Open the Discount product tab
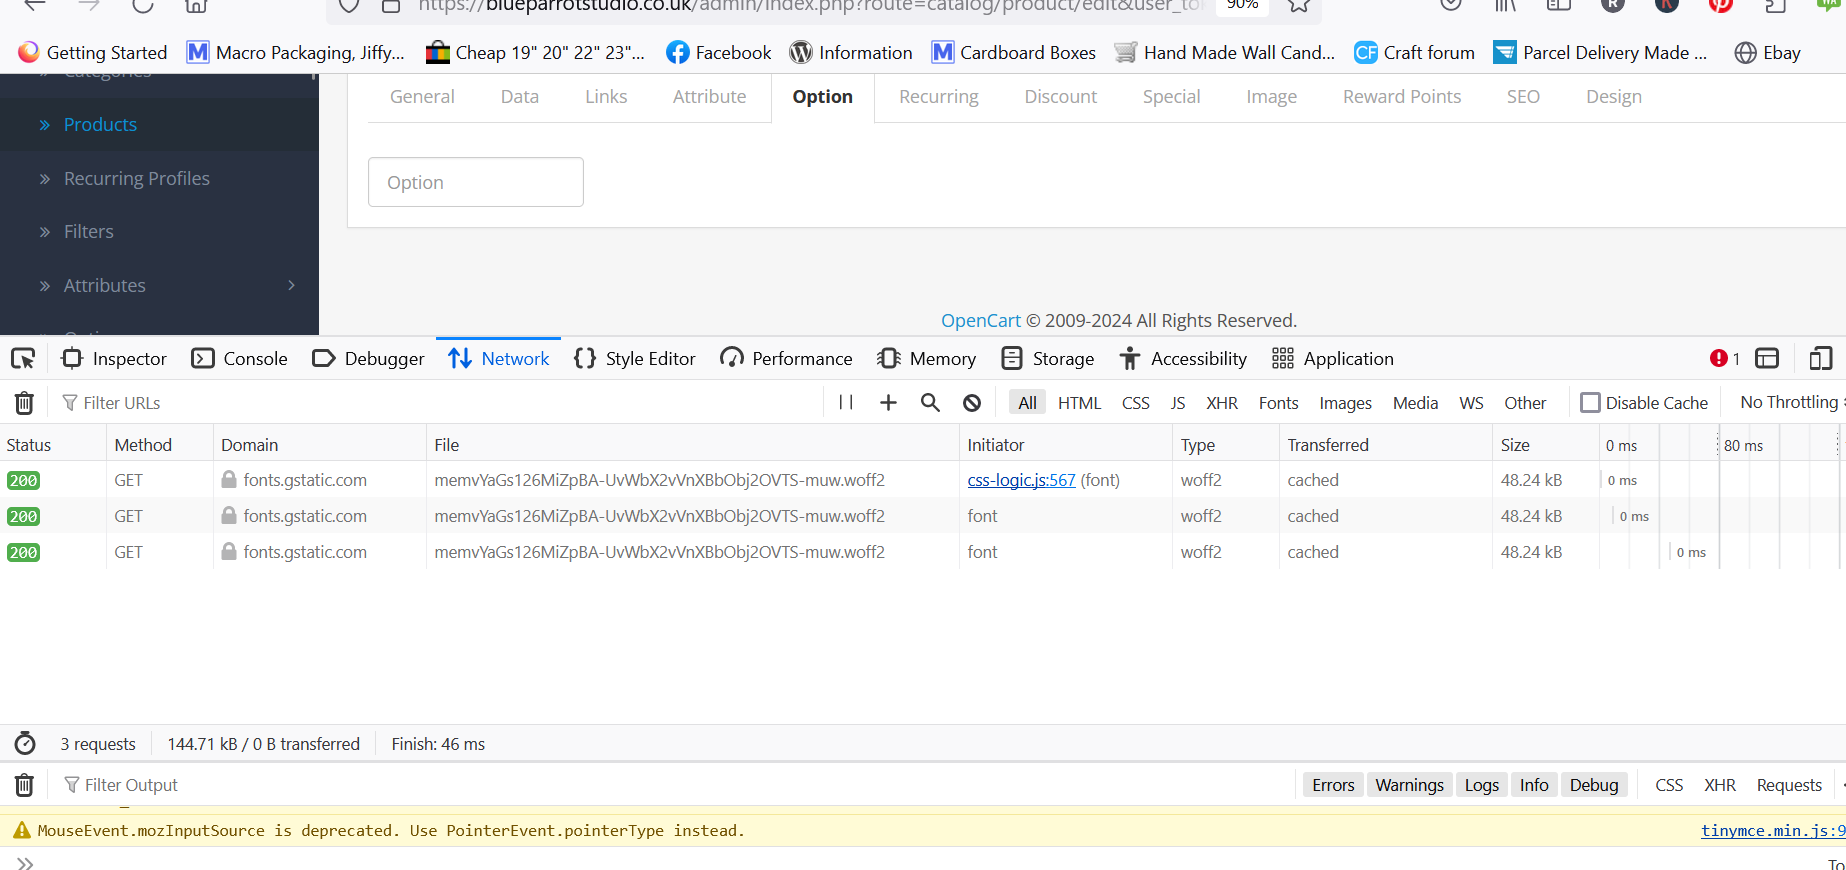 point(1060,97)
